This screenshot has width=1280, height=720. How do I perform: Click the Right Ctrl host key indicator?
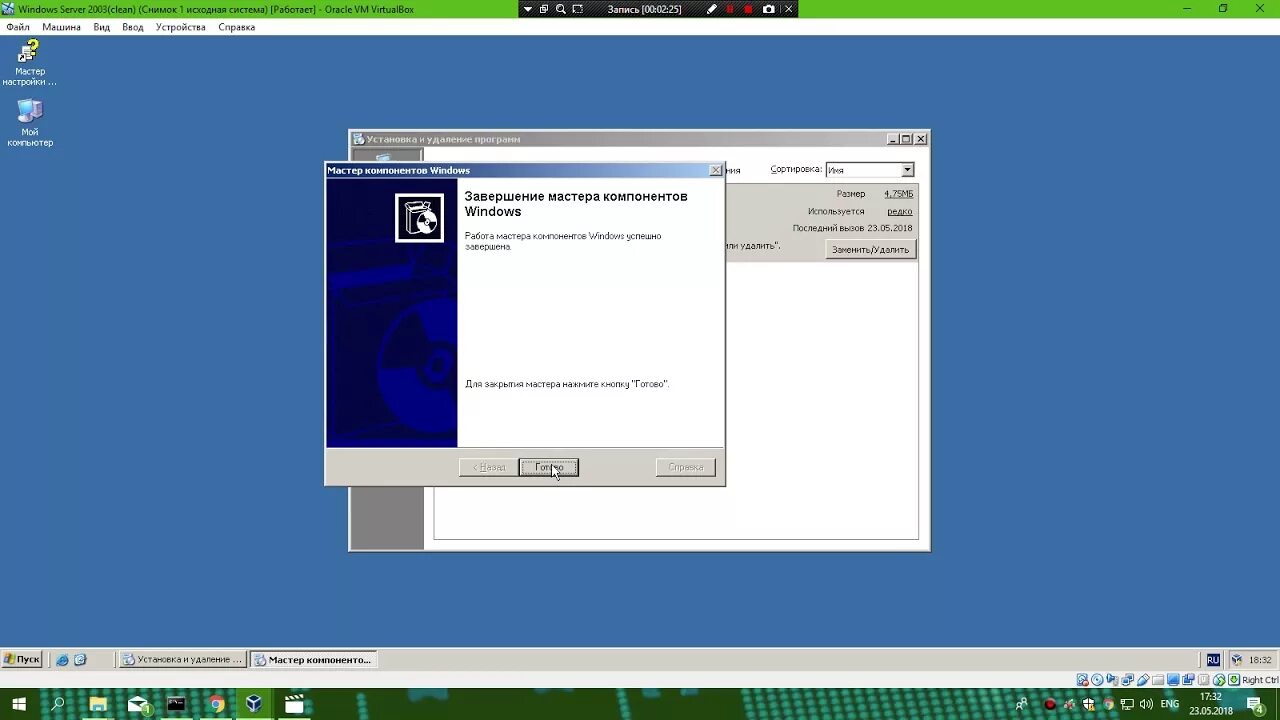[x=1260, y=680]
